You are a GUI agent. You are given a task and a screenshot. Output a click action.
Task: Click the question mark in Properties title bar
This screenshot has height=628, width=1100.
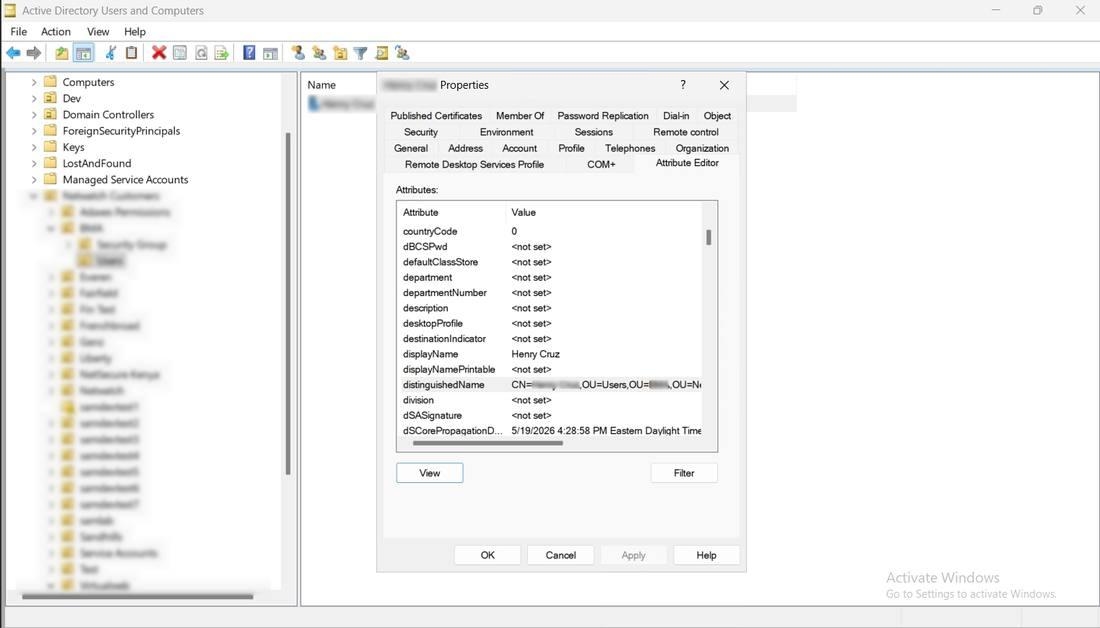683,85
